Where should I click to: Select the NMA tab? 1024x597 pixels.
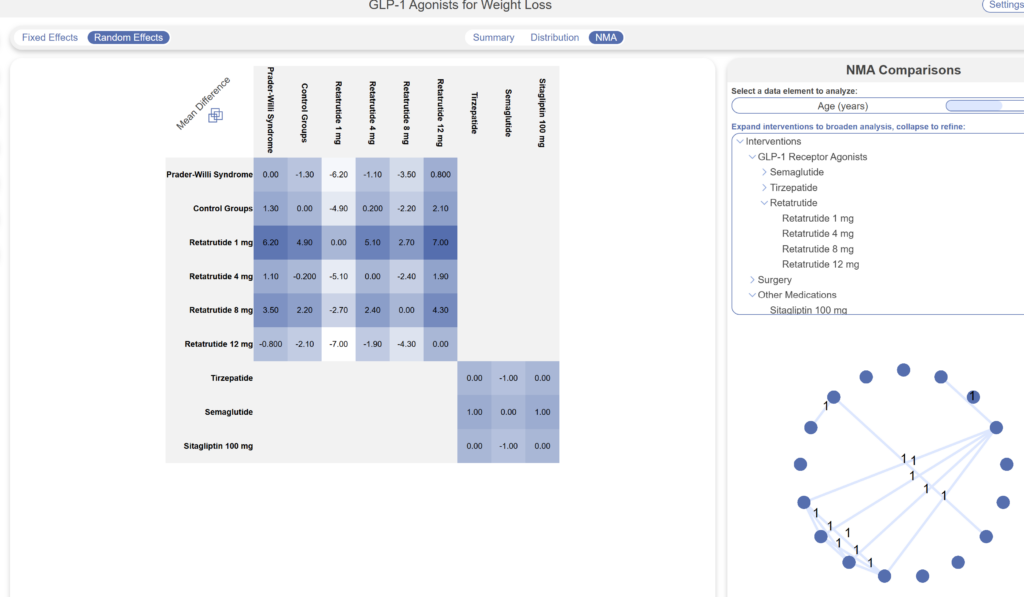click(x=606, y=37)
